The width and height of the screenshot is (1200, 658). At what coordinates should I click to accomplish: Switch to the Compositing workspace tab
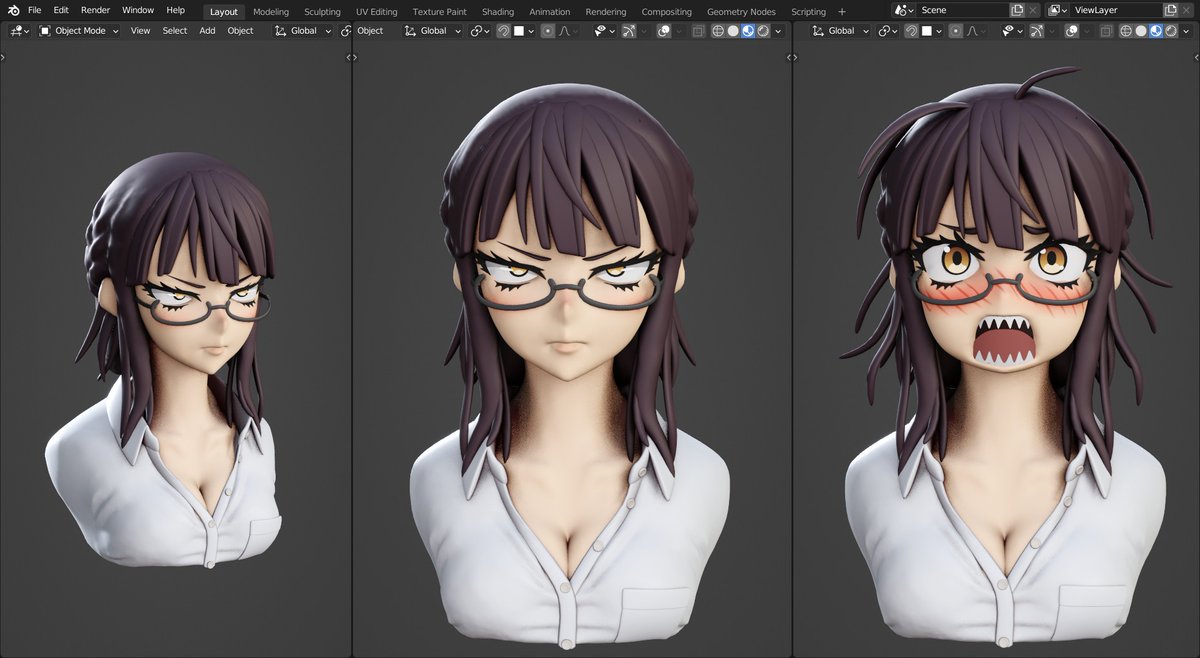[x=666, y=12]
